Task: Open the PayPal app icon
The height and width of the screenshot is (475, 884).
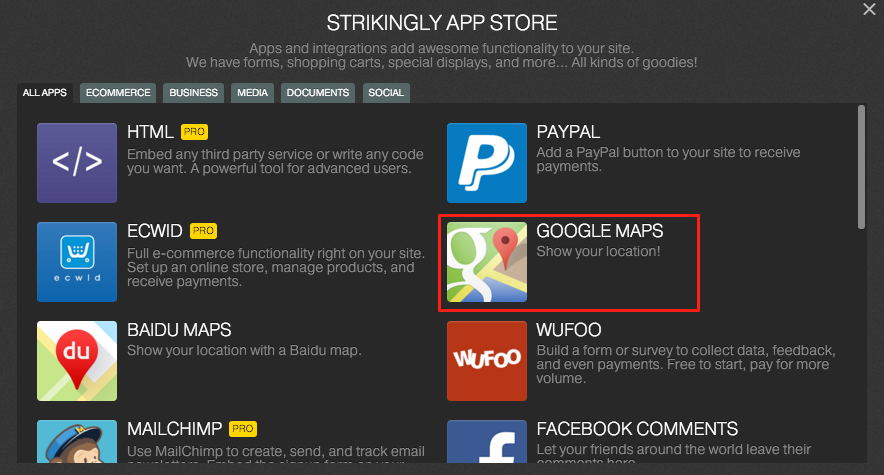Action: (487, 163)
